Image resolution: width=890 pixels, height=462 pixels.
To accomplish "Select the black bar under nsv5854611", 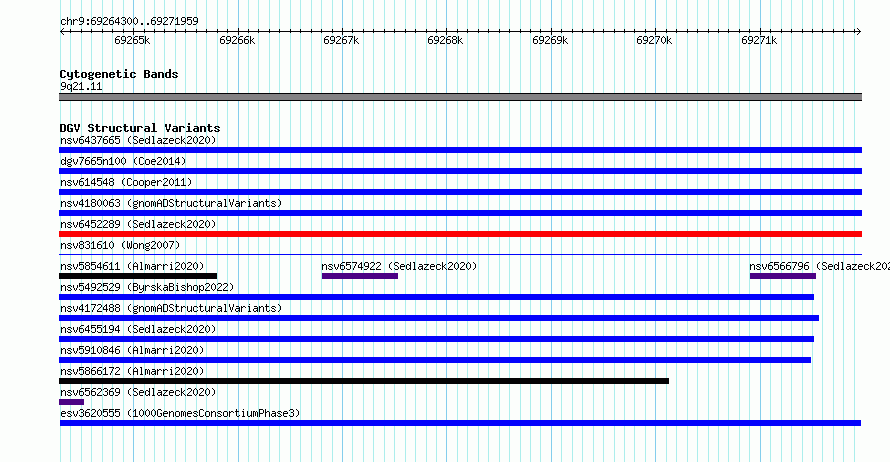I will (x=138, y=276).
